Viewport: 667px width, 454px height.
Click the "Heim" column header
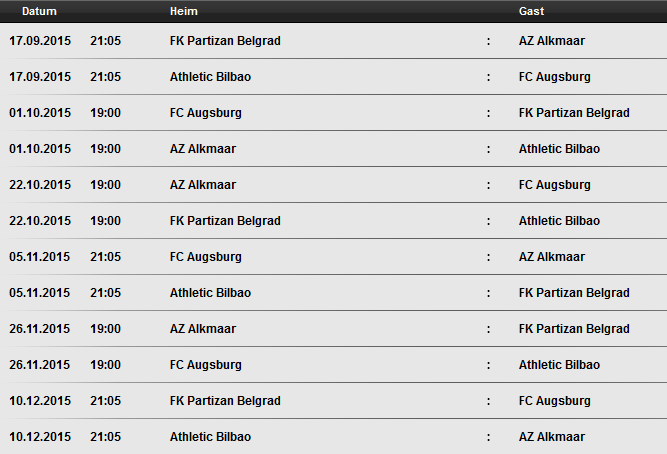[x=184, y=11]
